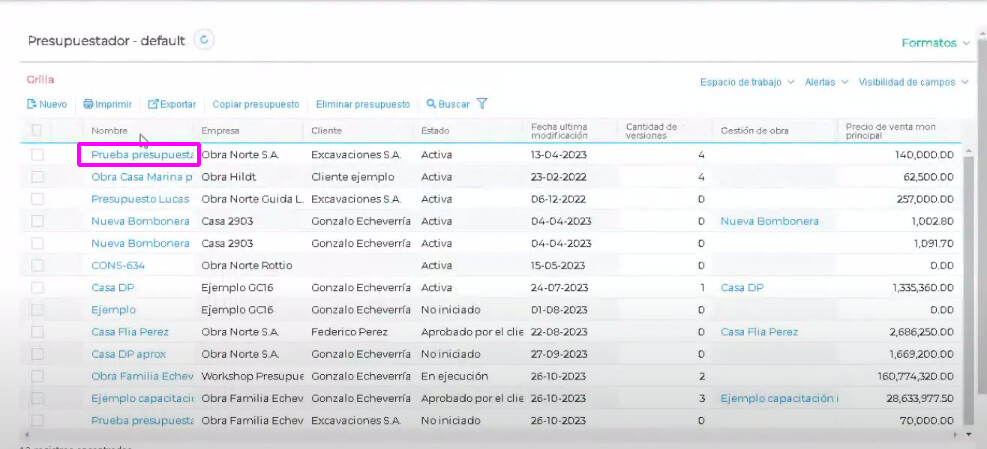987x449 pixels.
Task: Click the Fecha ultima modificación column header
Action: point(559,131)
